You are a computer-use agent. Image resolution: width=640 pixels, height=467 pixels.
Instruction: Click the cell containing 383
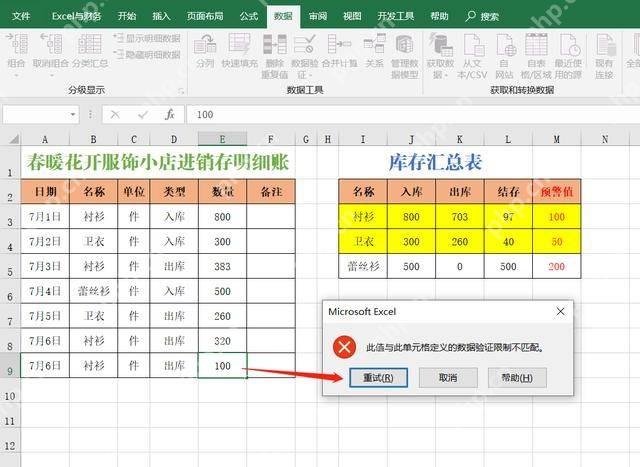[222, 266]
